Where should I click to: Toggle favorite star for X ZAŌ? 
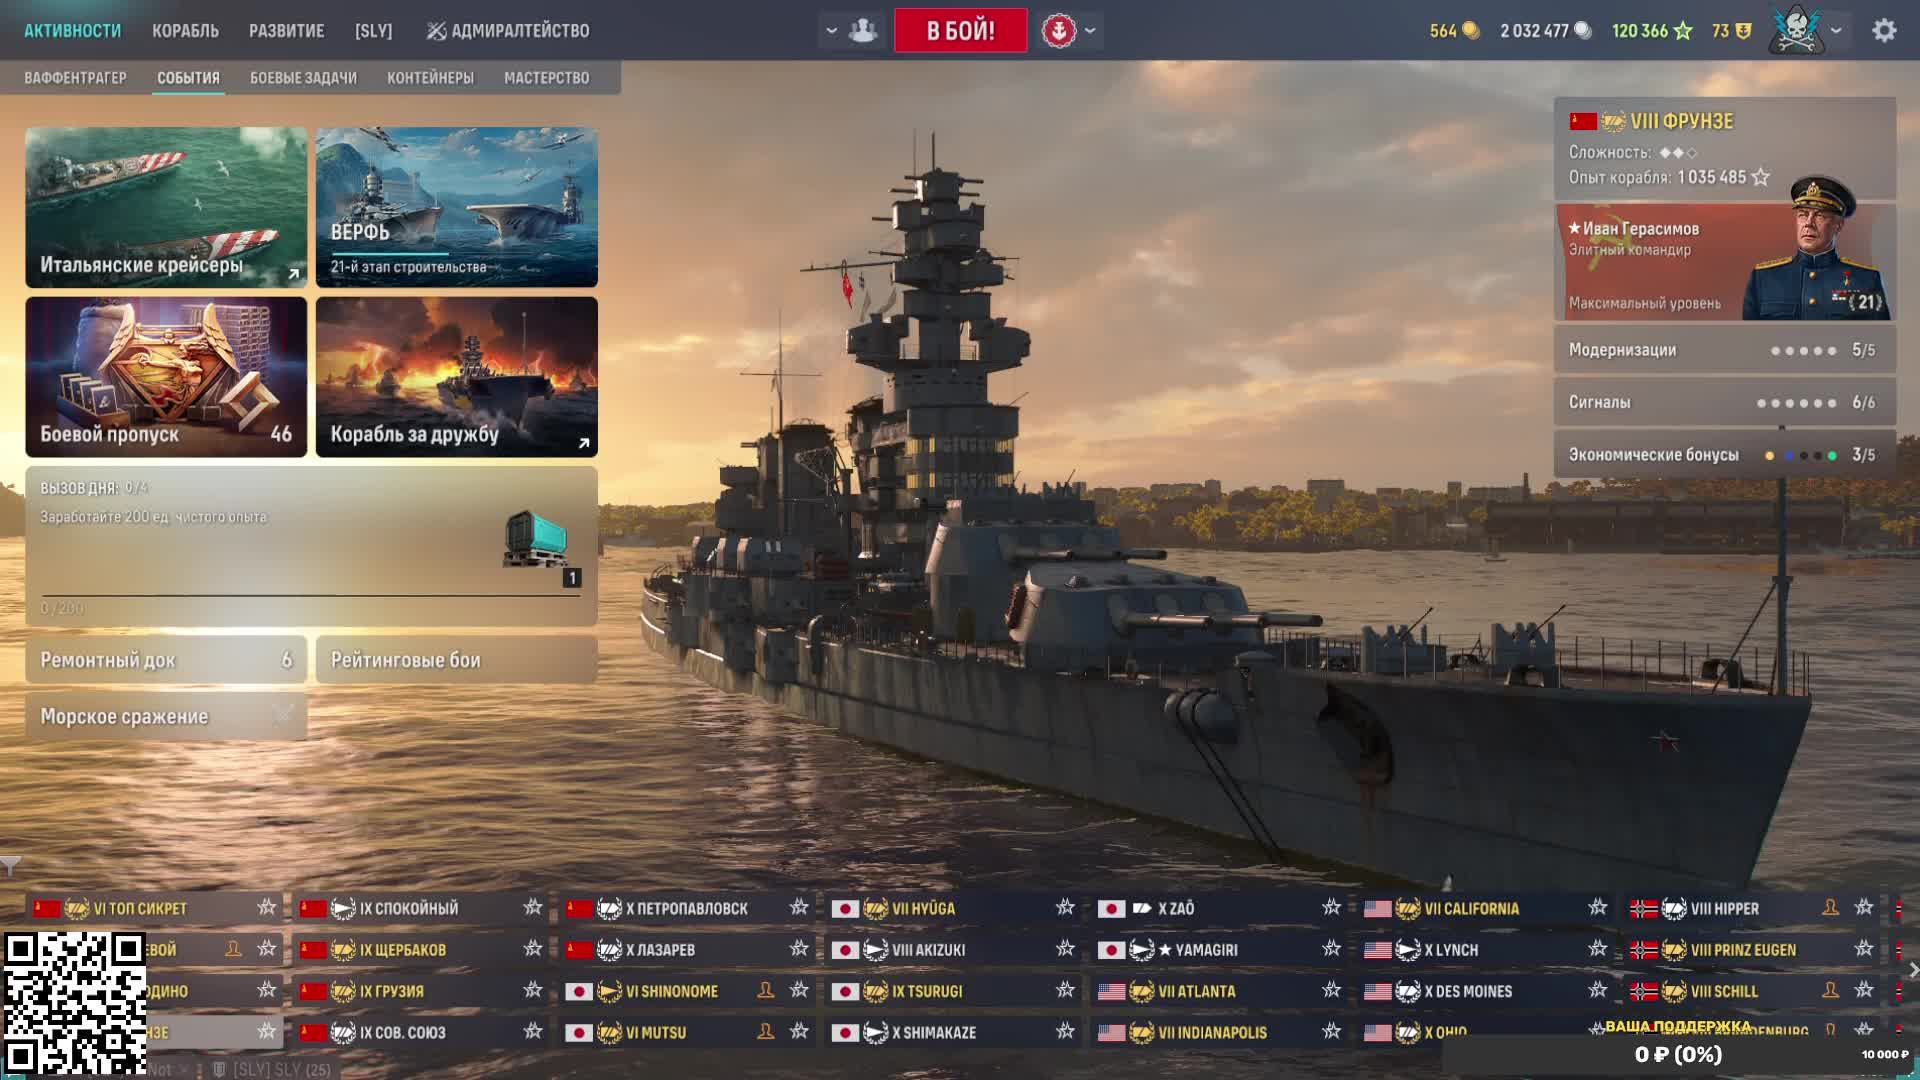1331,907
